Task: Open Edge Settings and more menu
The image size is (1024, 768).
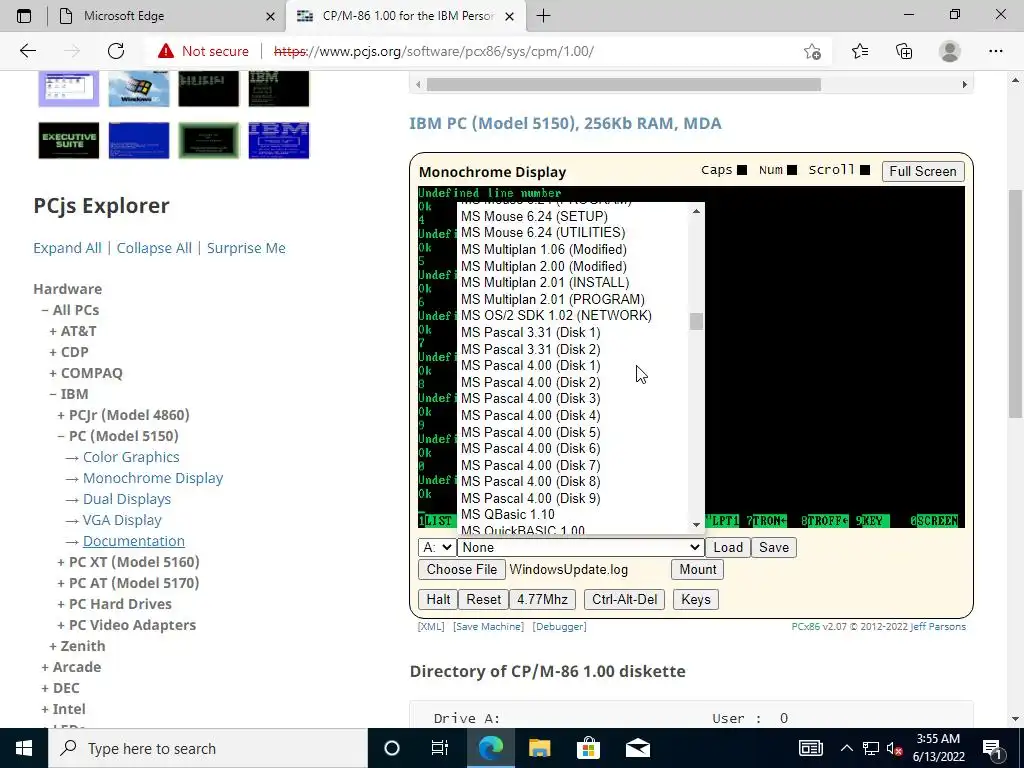Action: [x=995, y=51]
